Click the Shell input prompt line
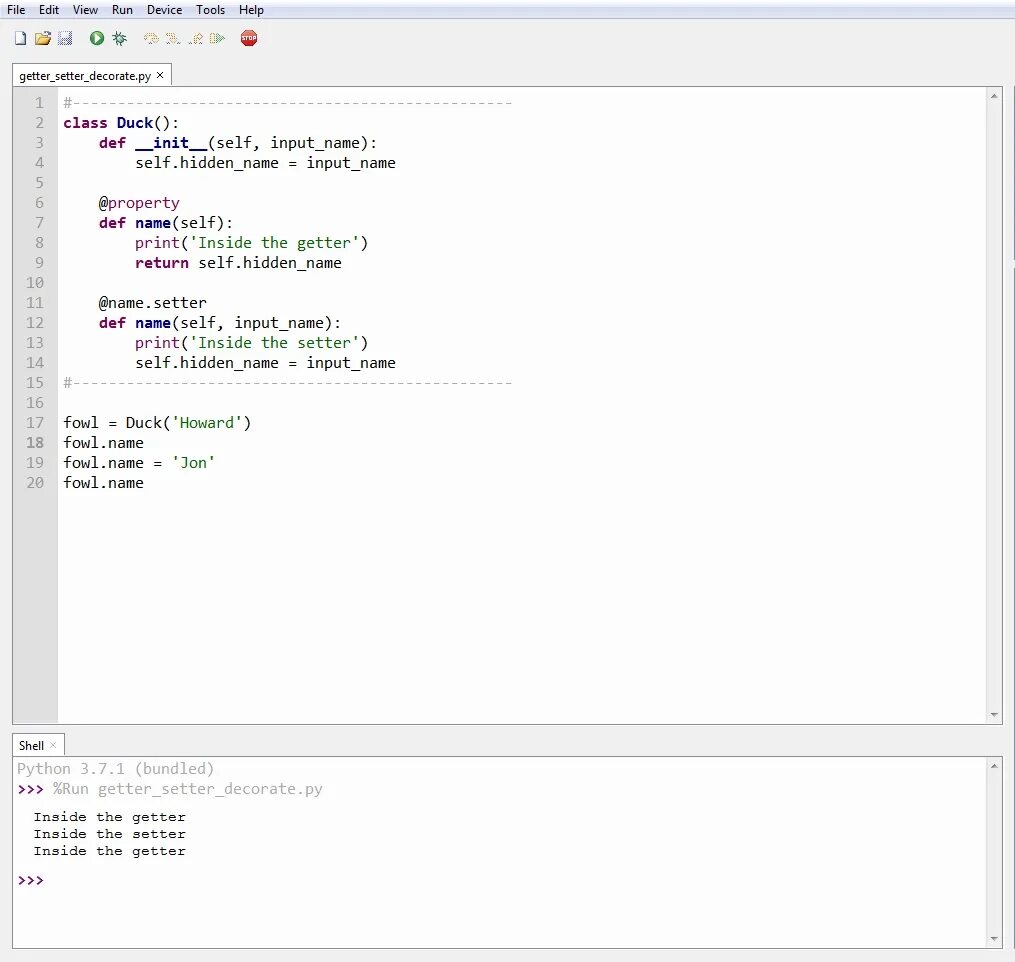This screenshot has height=962, width=1015. [498, 880]
